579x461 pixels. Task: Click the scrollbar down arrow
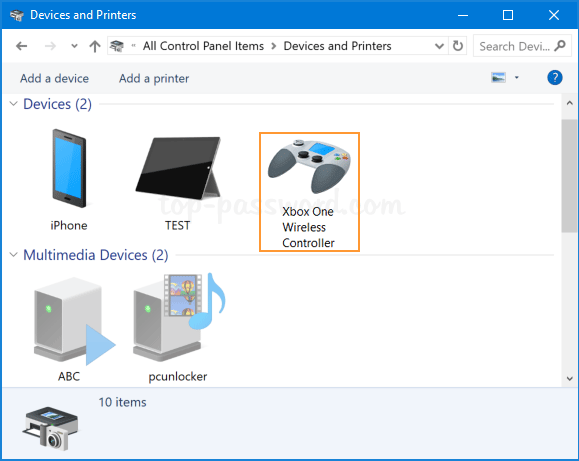[x=570, y=379]
